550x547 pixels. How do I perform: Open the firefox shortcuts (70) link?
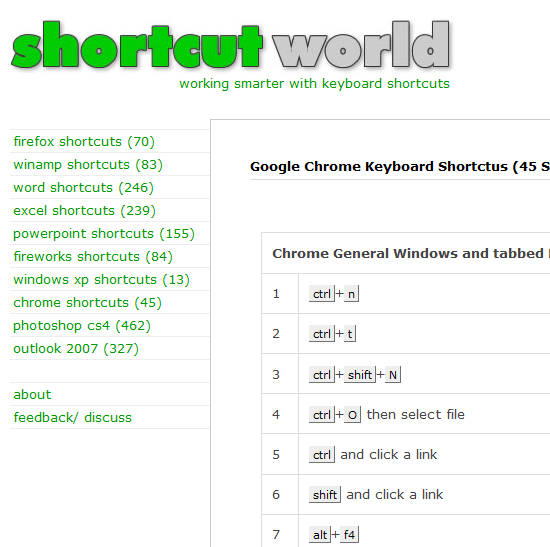84,142
